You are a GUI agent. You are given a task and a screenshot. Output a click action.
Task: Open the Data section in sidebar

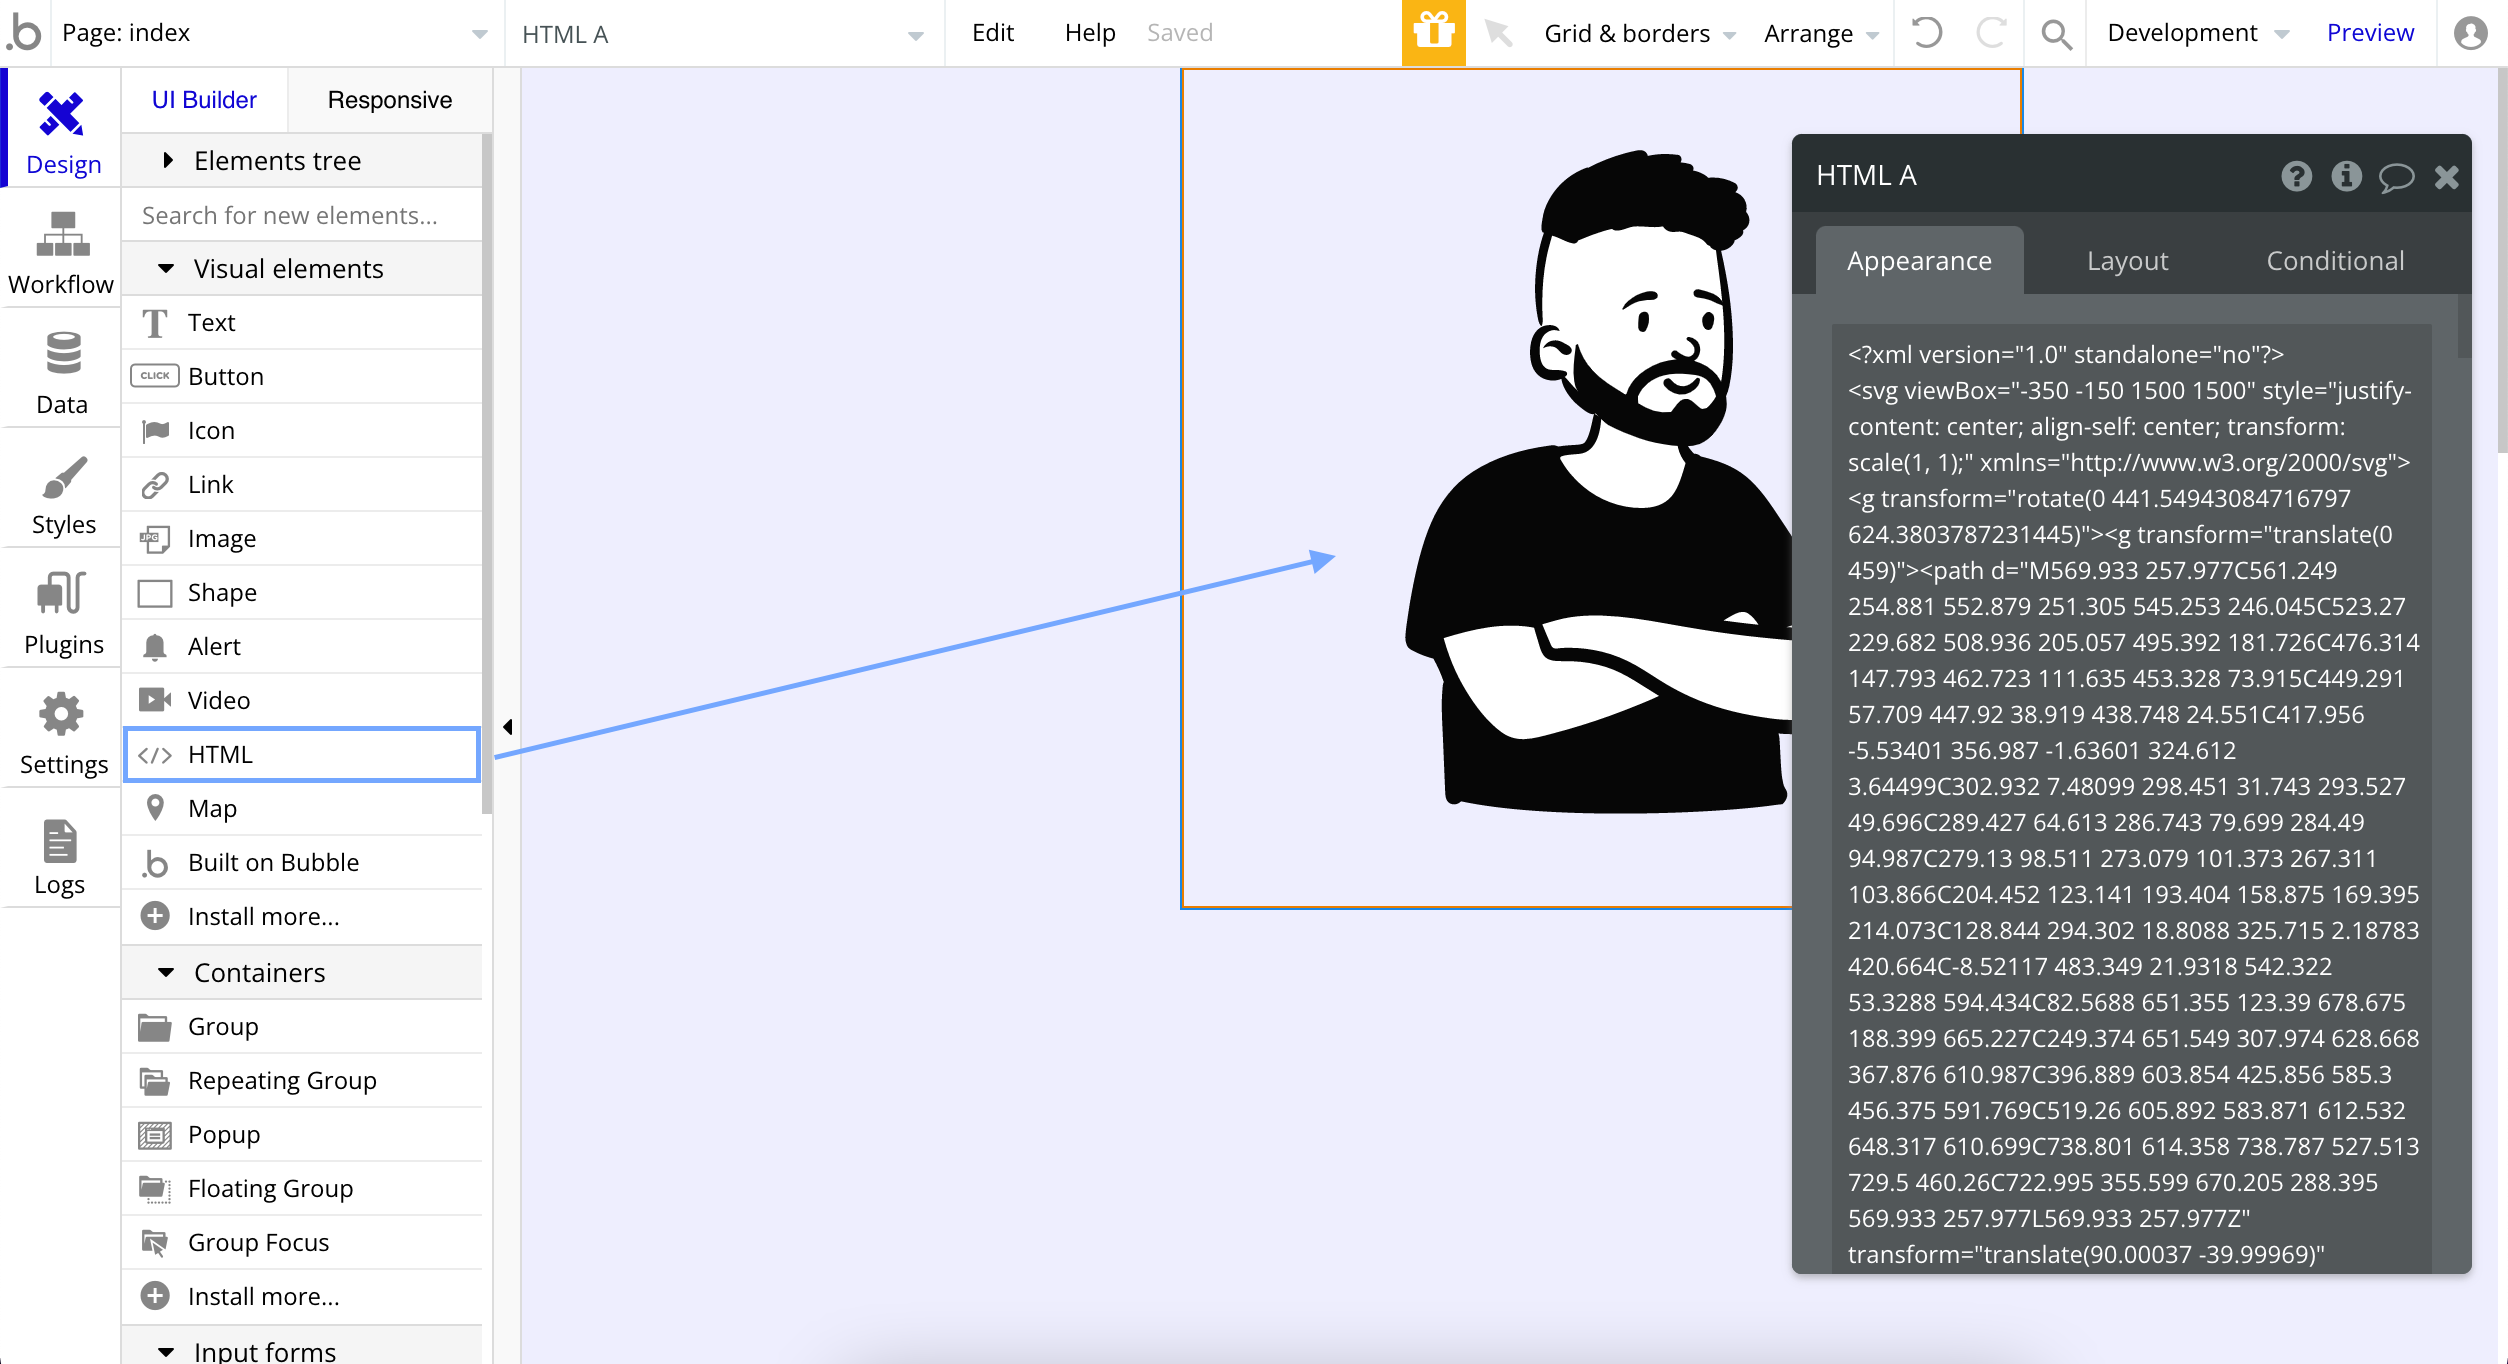(x=62, y=374)
